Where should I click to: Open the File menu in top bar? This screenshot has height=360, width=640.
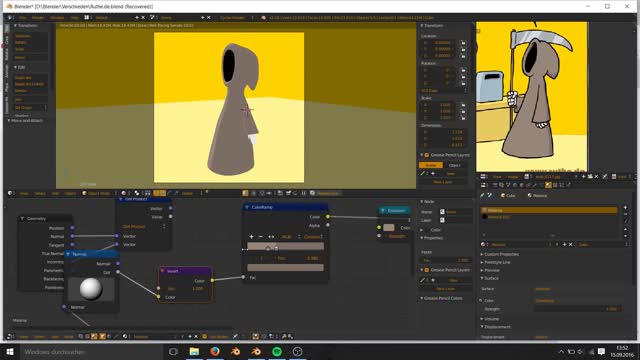point(22,18)
